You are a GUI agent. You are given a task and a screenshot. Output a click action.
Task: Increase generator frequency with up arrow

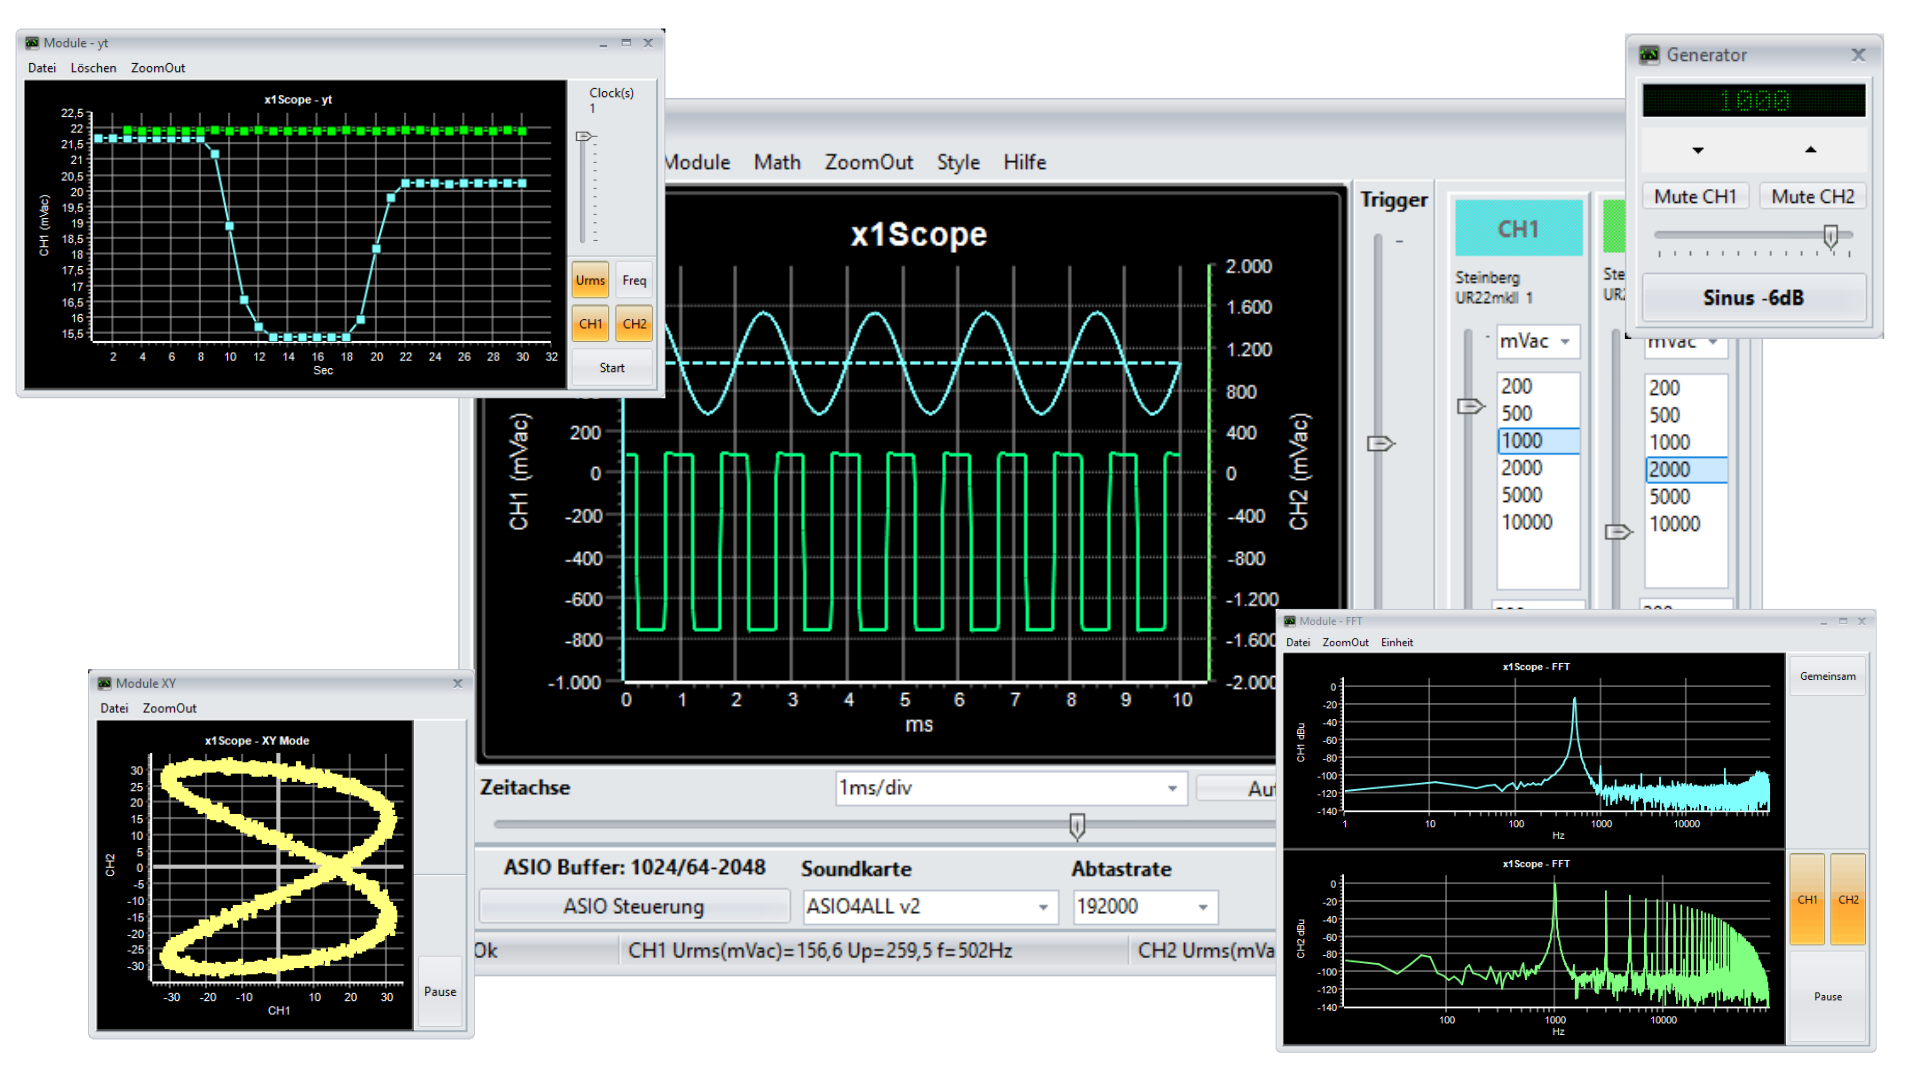(x=1810, y=150)
